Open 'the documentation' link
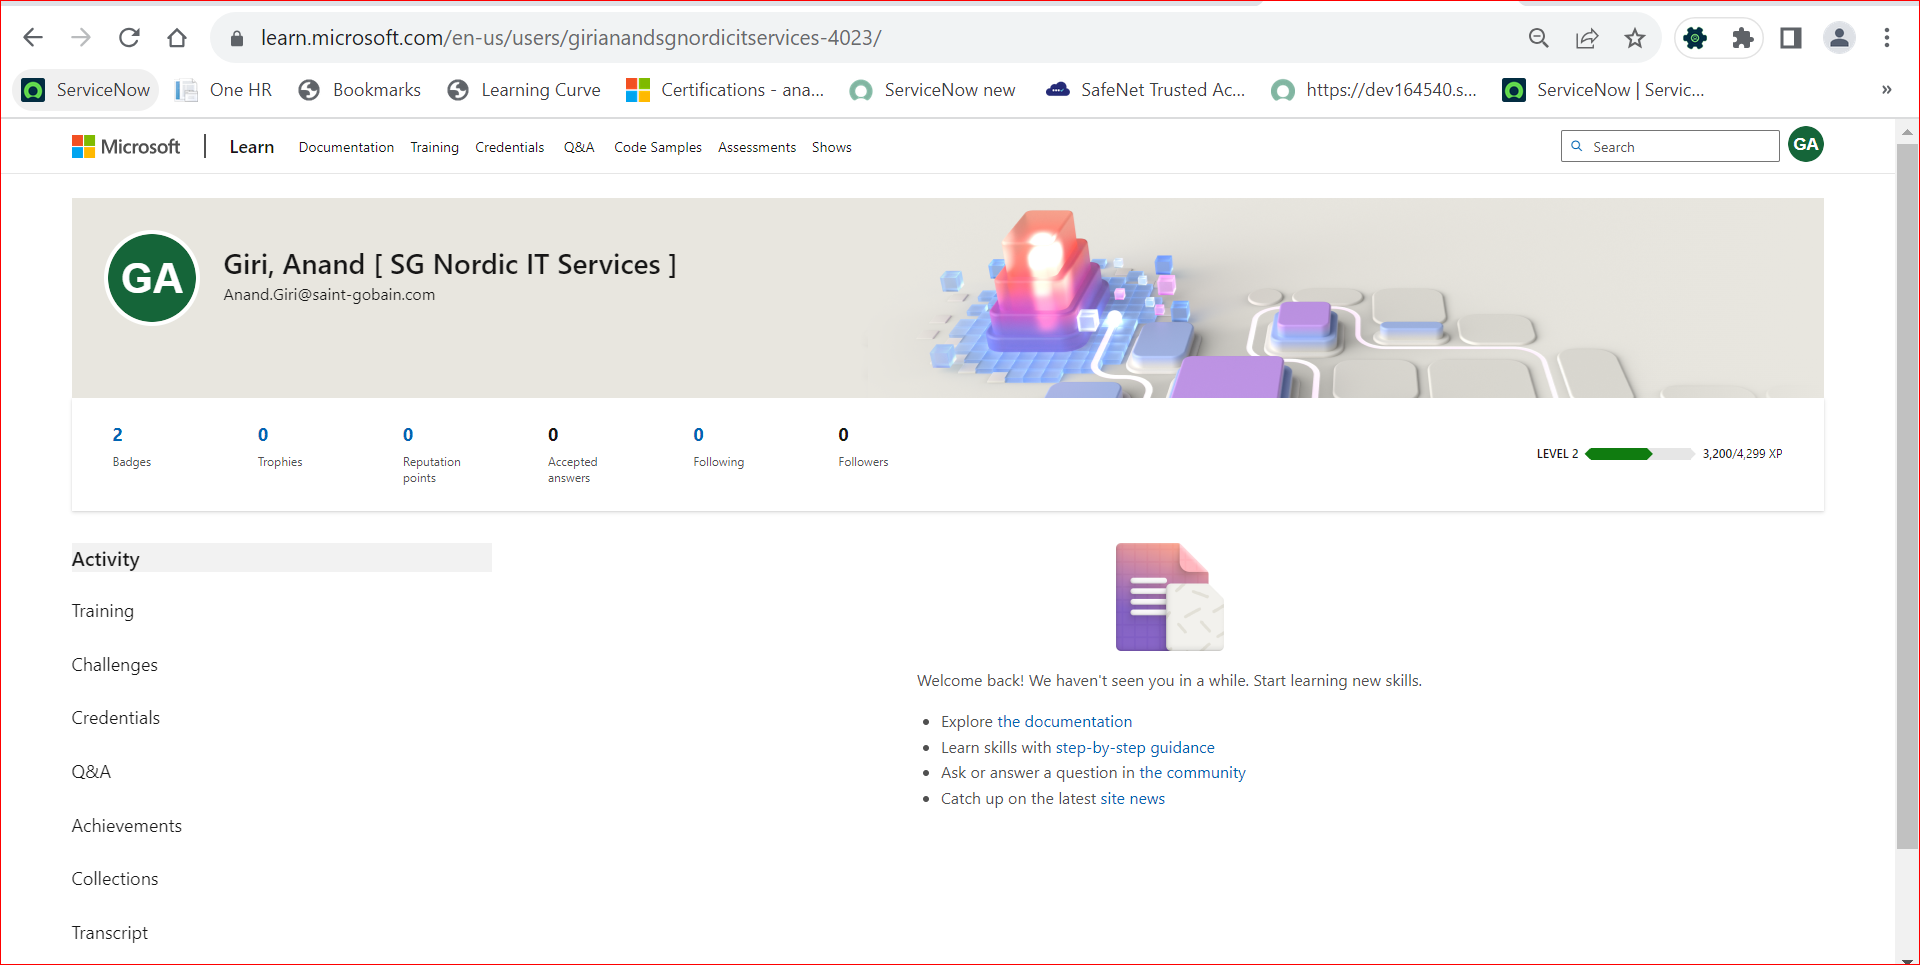1920x965 pixels. 1064,722
